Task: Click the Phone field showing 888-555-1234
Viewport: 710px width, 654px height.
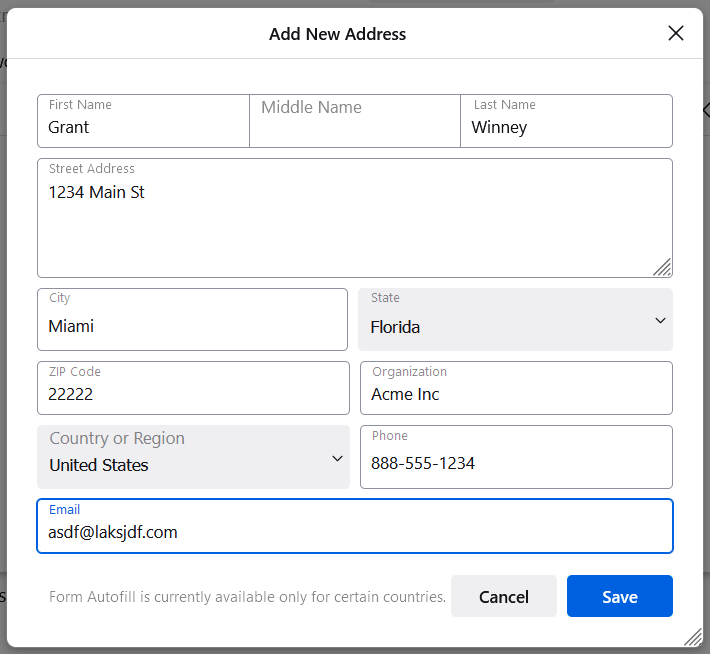Action: click(516, 457)
